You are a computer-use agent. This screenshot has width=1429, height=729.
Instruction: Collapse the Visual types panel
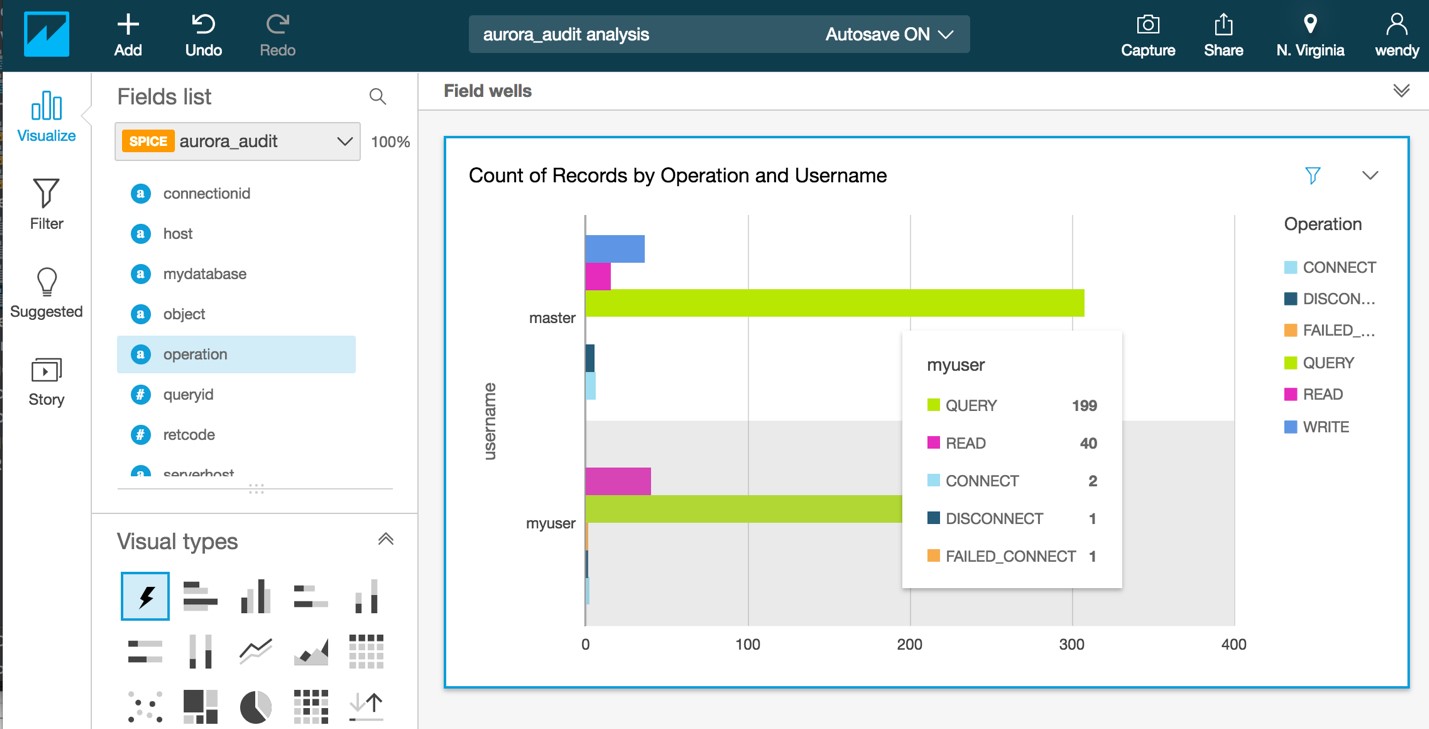point(385,540)
